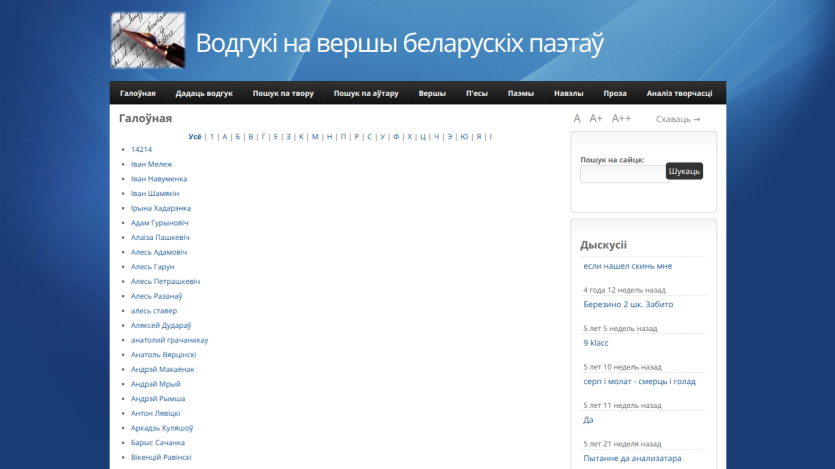Select Пошук па твору in the navigation

[x=283, y=93]
